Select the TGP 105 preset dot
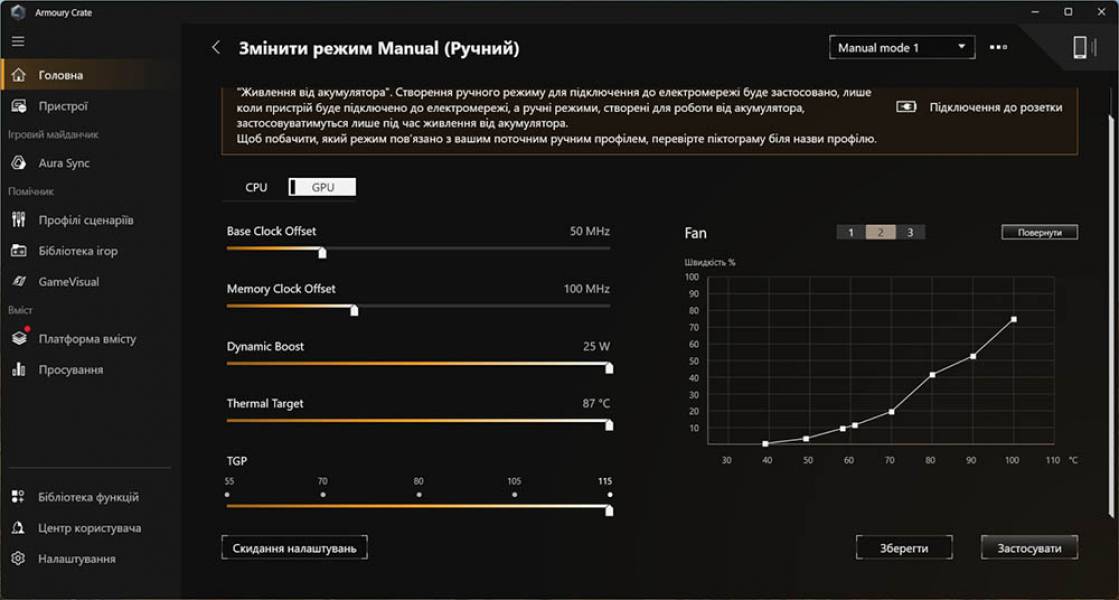This screenshot has width=1119, height=600. 515,494
